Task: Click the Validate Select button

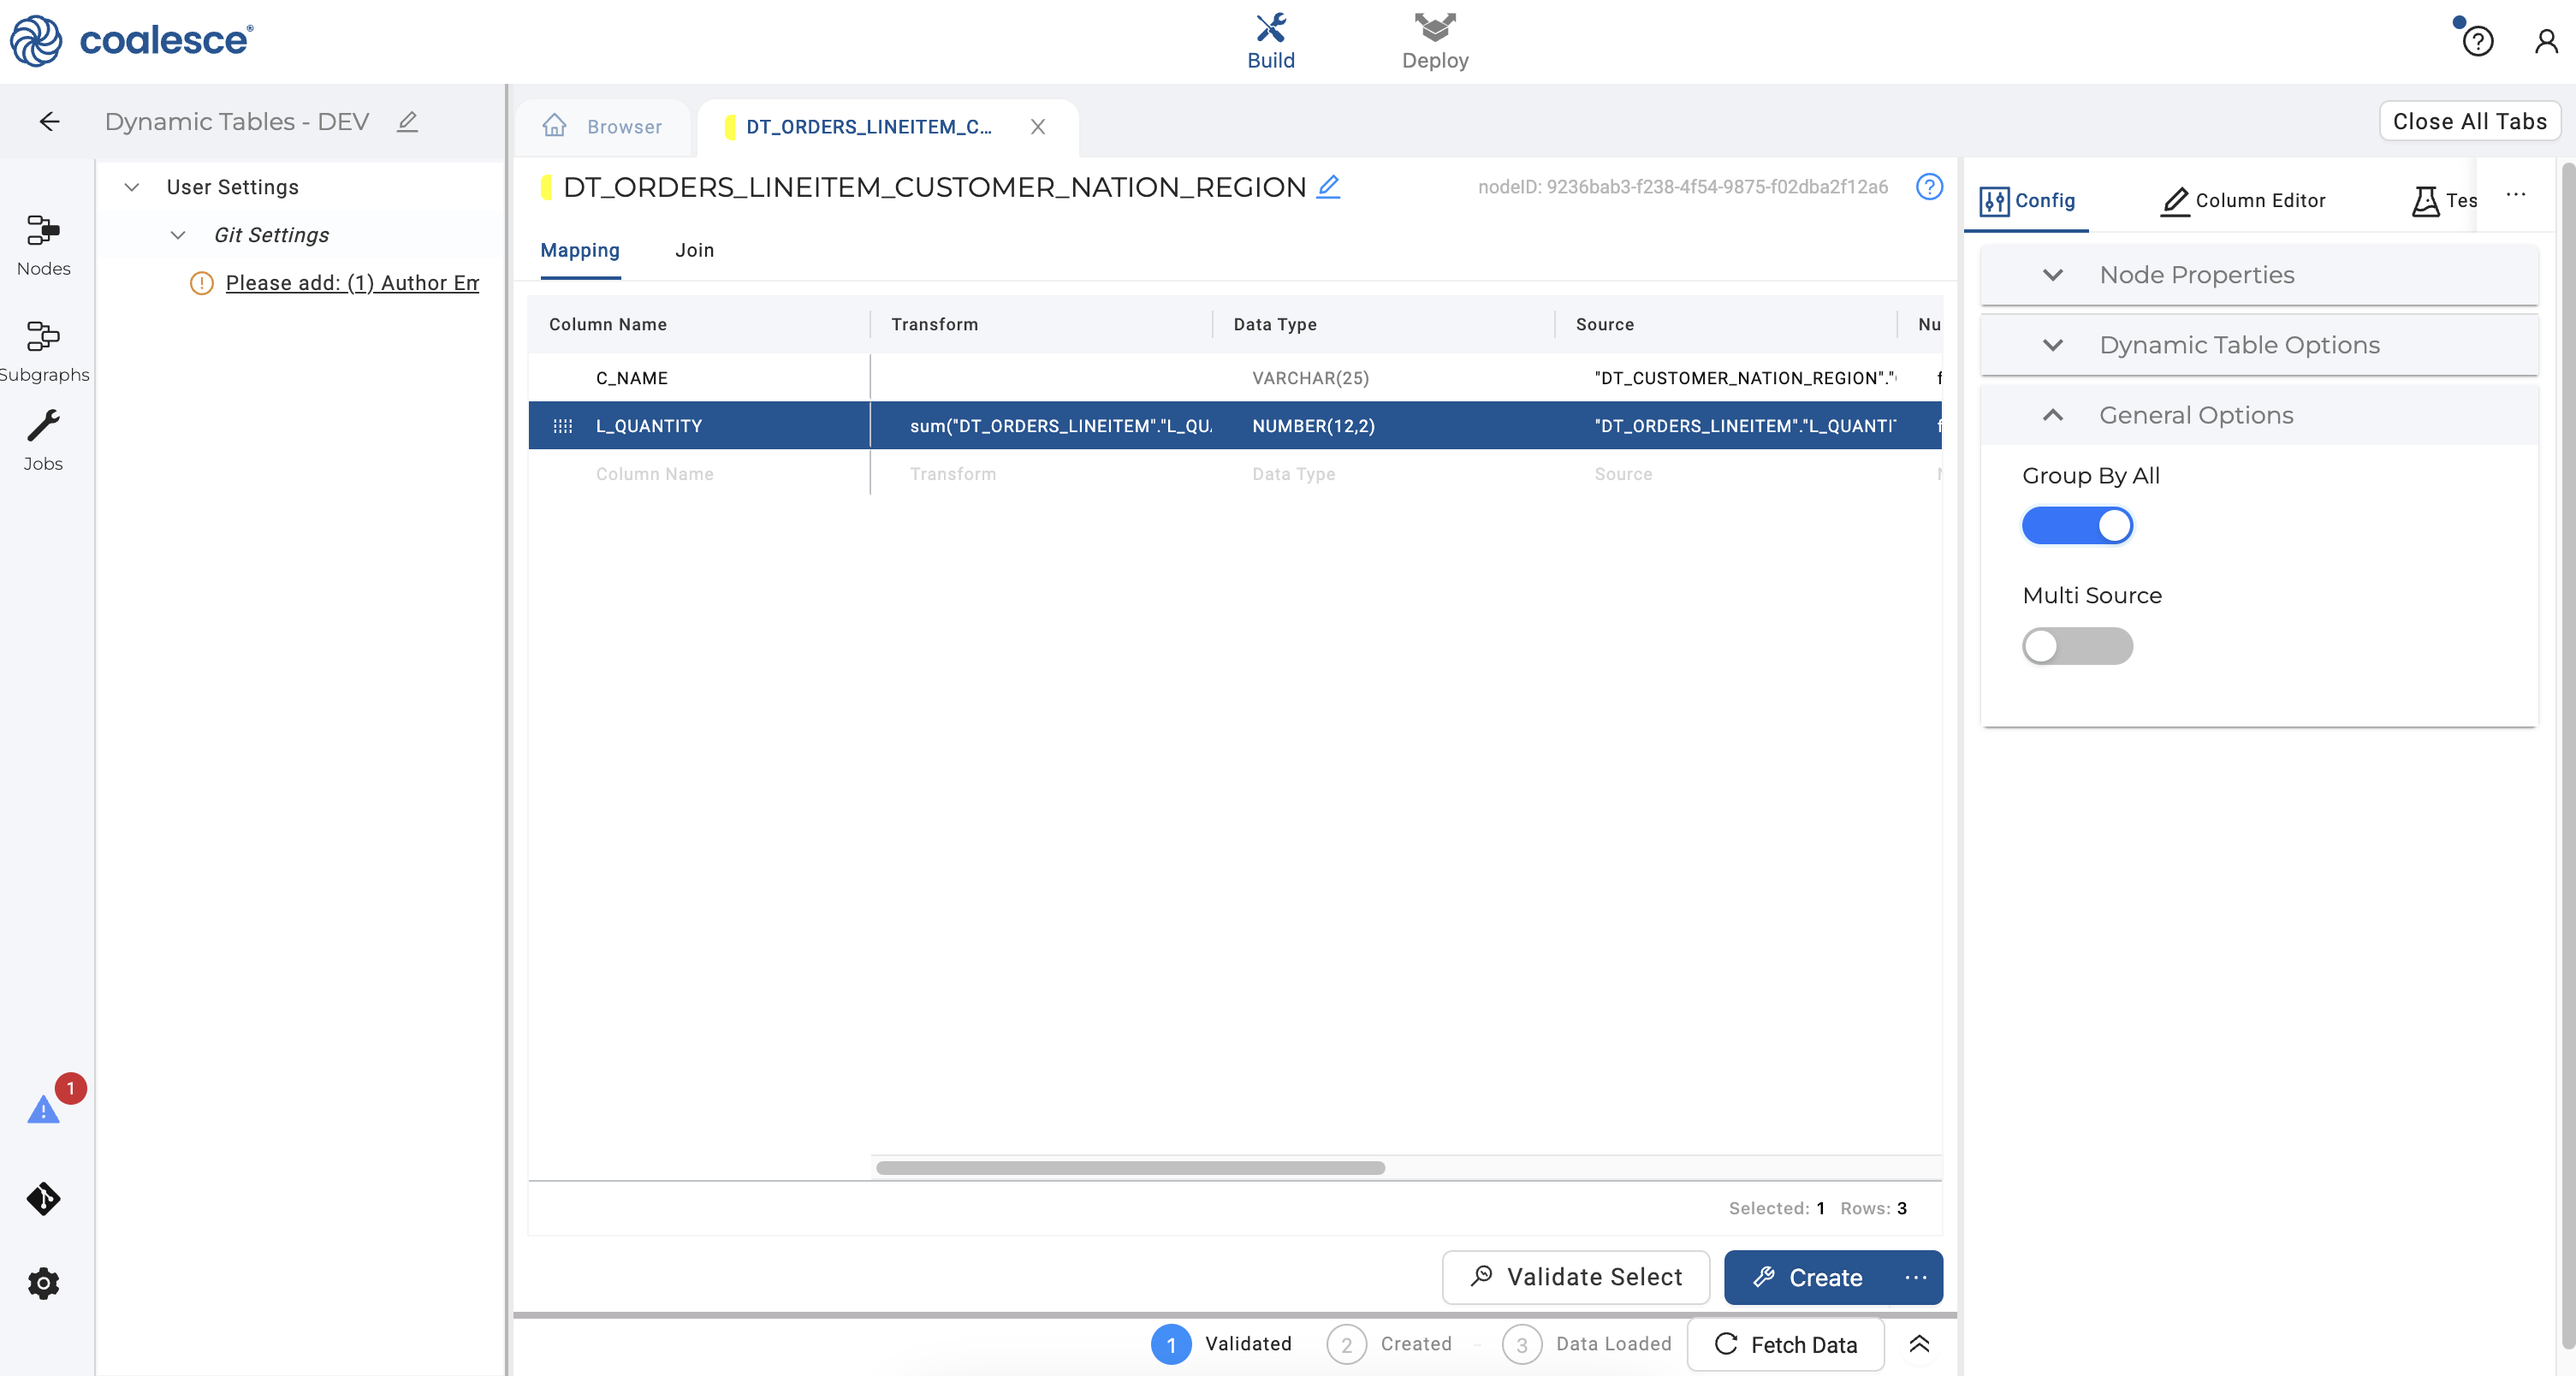Action: pos(1575,1277)
